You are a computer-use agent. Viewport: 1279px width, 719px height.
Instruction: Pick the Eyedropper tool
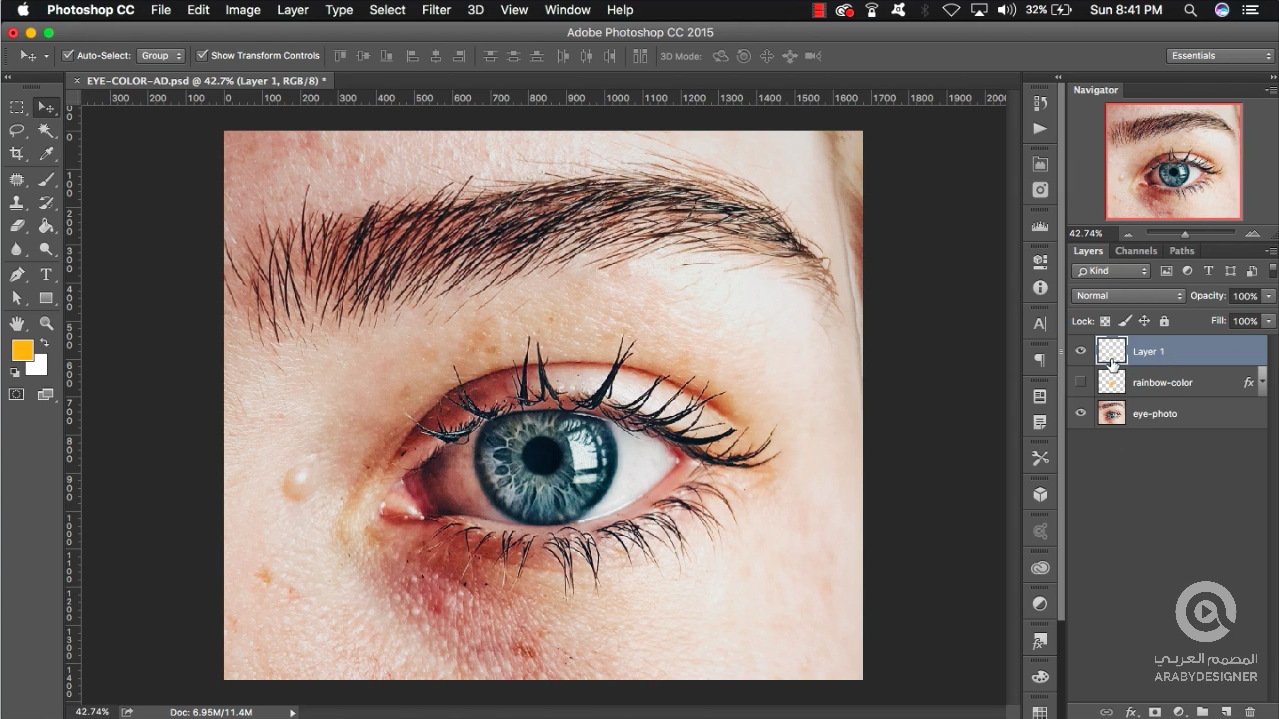(x=46, y=154)
